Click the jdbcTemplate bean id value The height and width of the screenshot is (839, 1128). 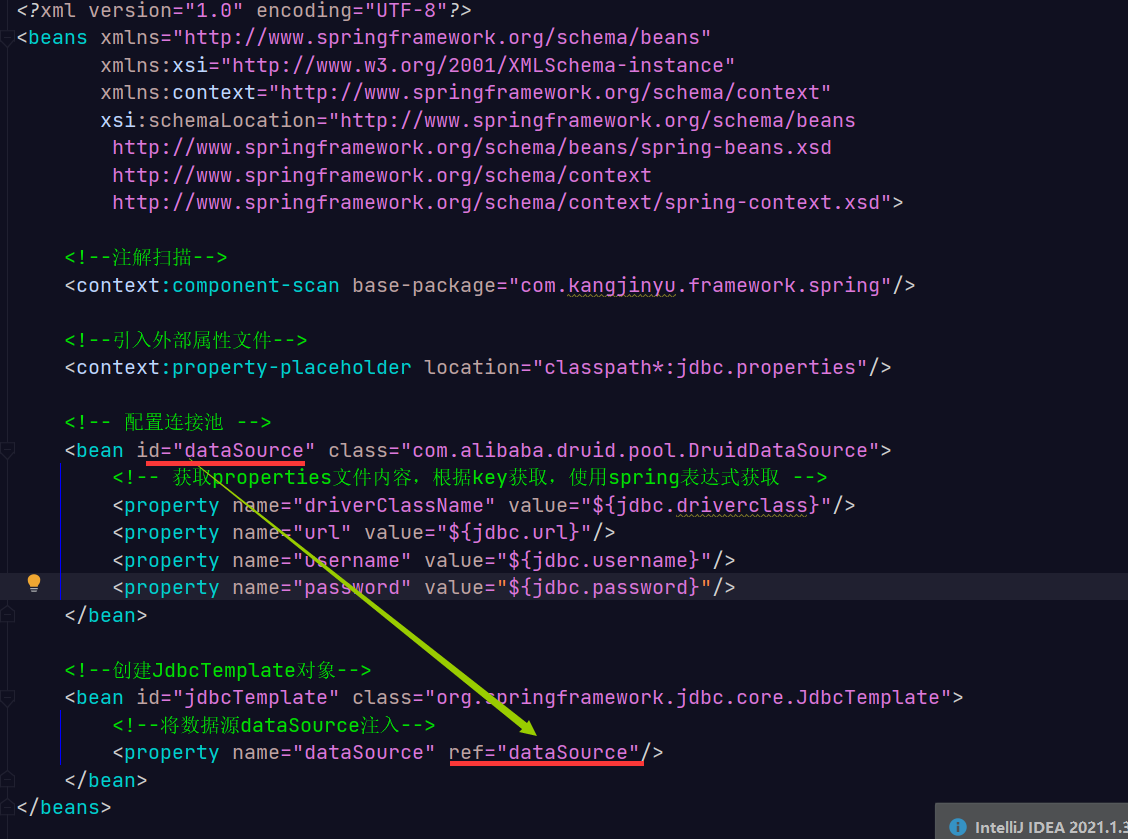(256, 697)
